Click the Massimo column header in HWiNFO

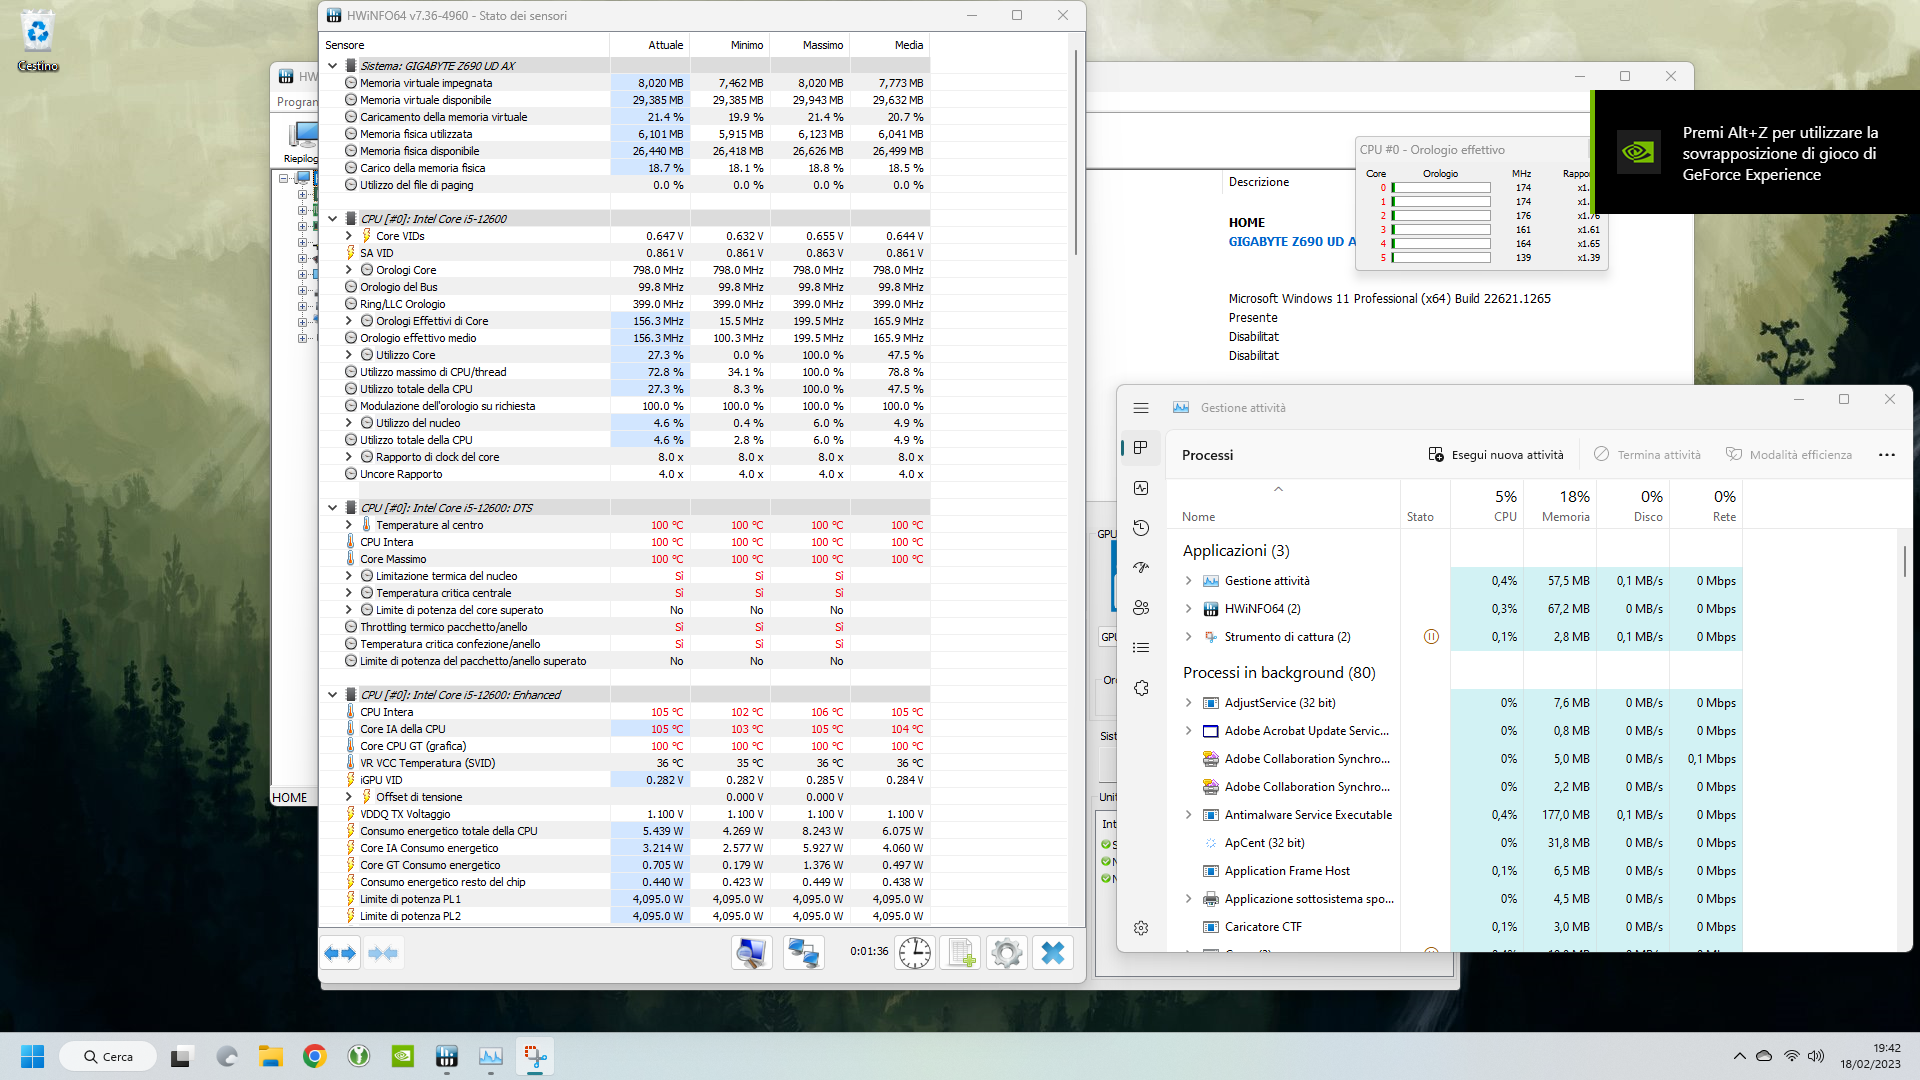pos(810,45)
